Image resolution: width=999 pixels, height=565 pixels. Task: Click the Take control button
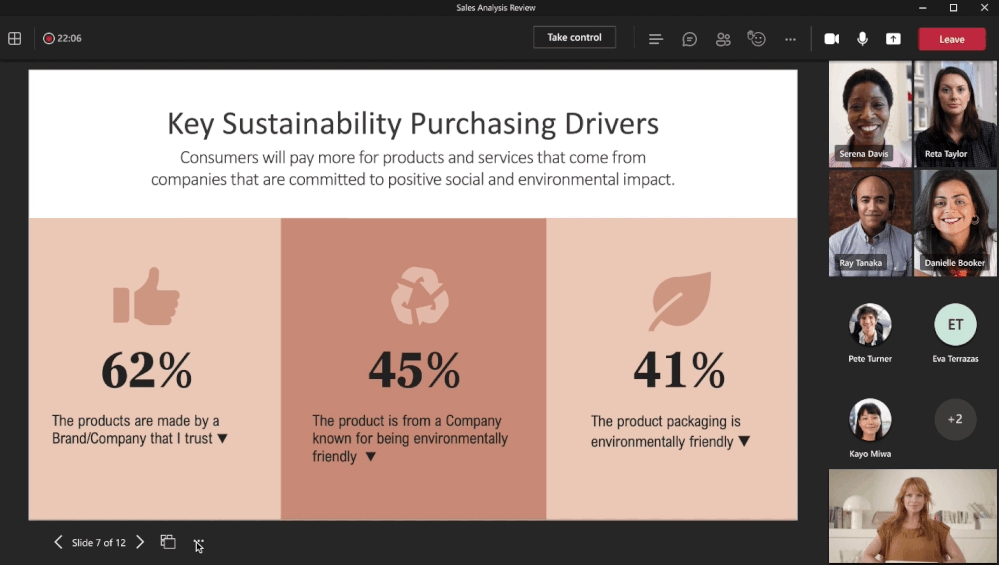pos(574,38)
